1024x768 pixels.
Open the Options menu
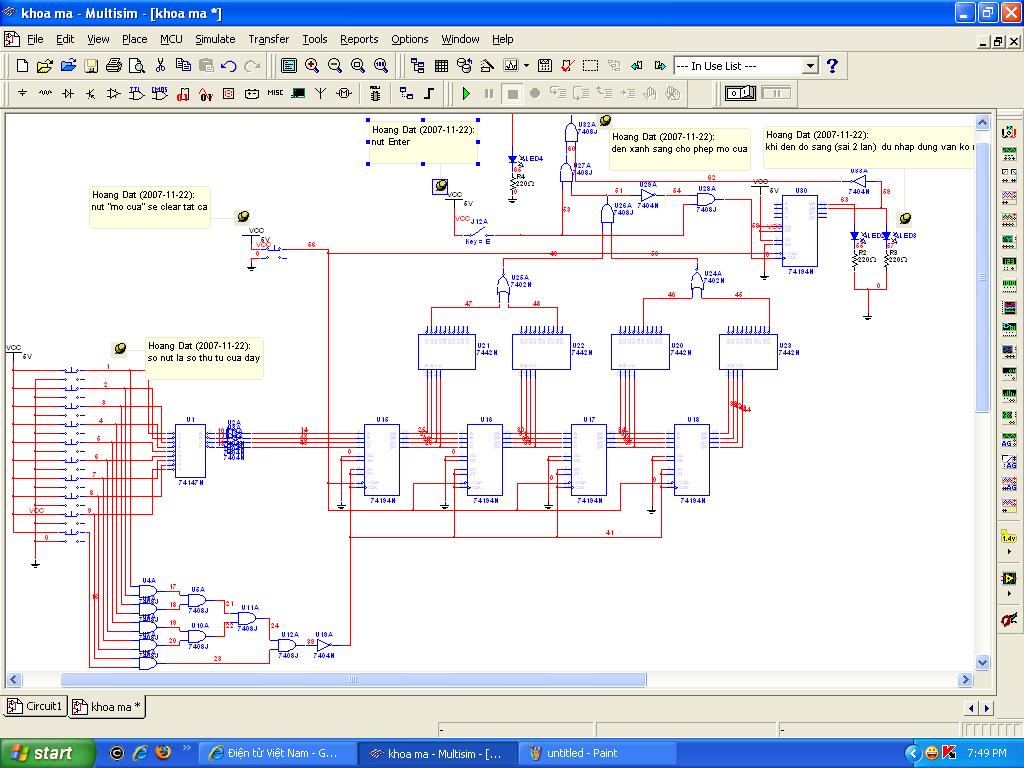(x=409, y=39)
